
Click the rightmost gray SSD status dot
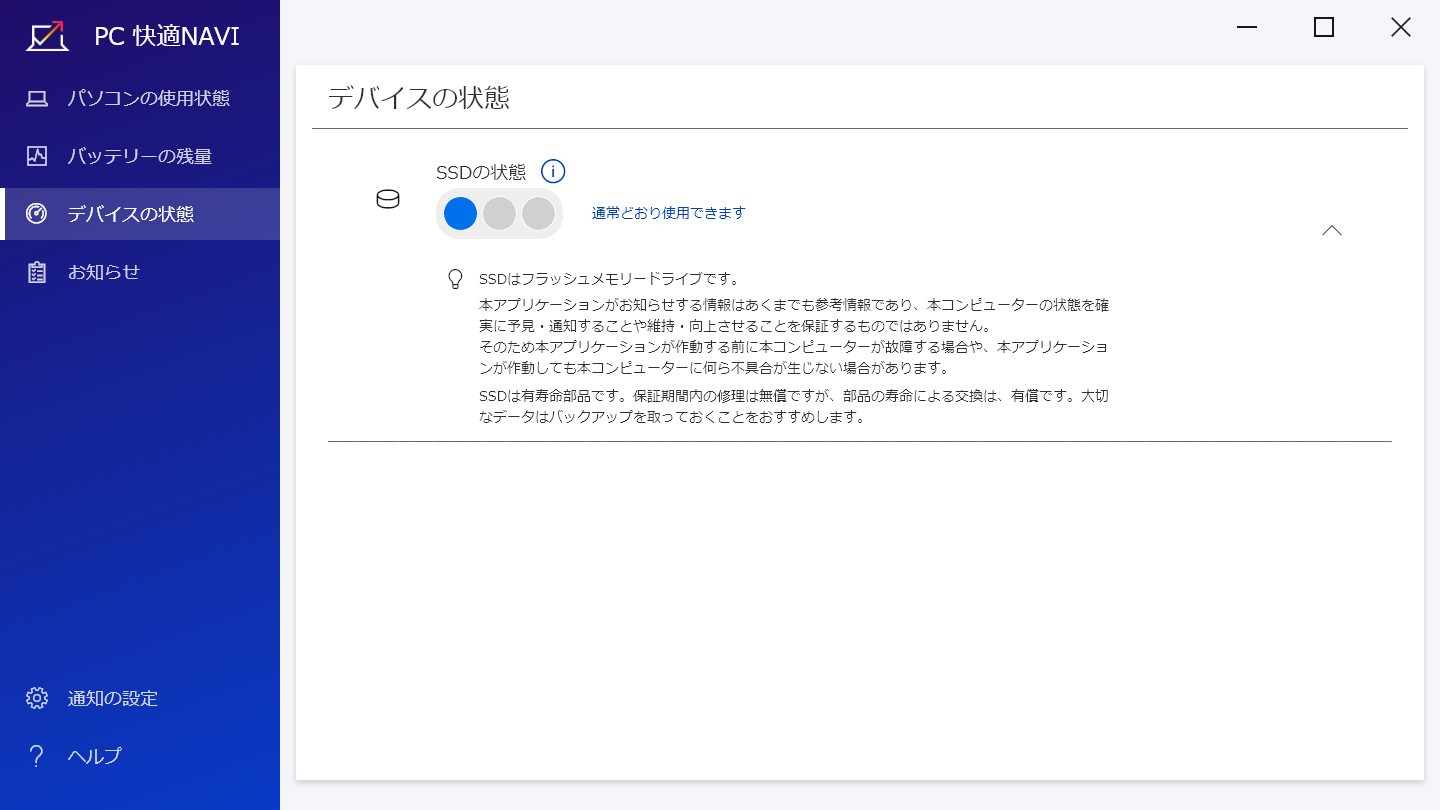click(x=538, y=214)
